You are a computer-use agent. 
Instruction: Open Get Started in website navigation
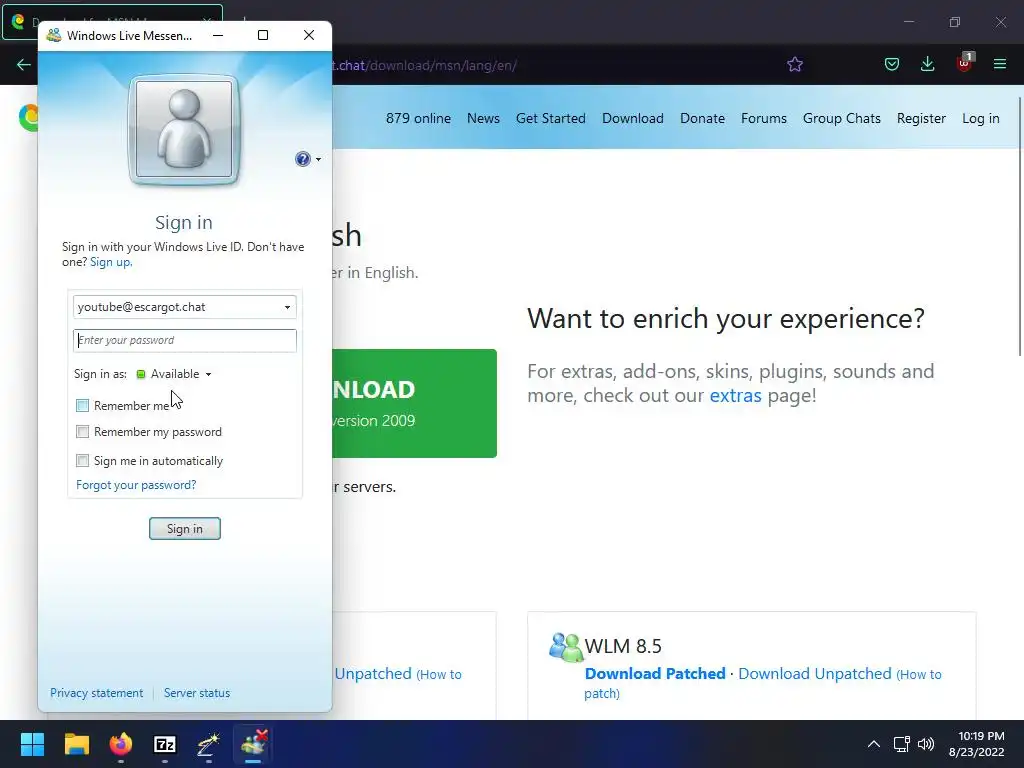point(551,118)
